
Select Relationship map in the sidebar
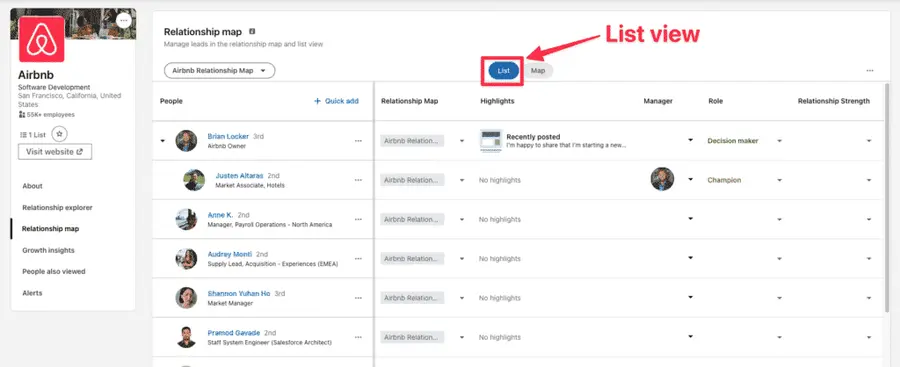click(51, 229)
